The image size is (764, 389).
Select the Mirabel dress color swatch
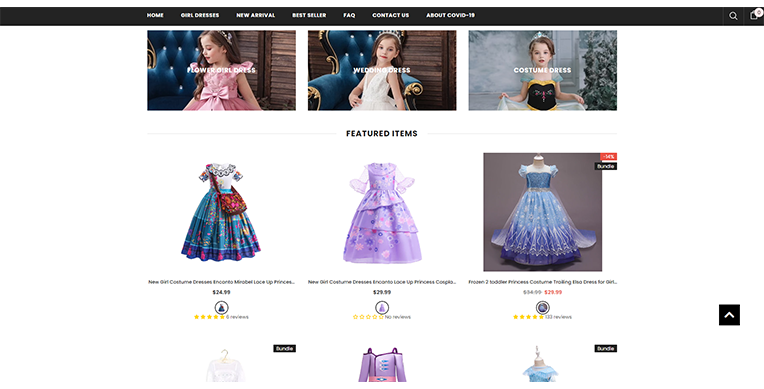pyautogui.click(x=221, y=308)
